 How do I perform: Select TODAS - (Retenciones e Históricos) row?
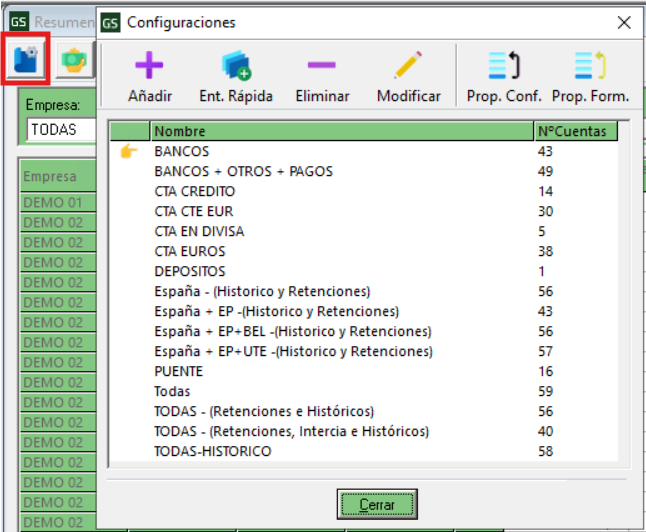(364, 411)
